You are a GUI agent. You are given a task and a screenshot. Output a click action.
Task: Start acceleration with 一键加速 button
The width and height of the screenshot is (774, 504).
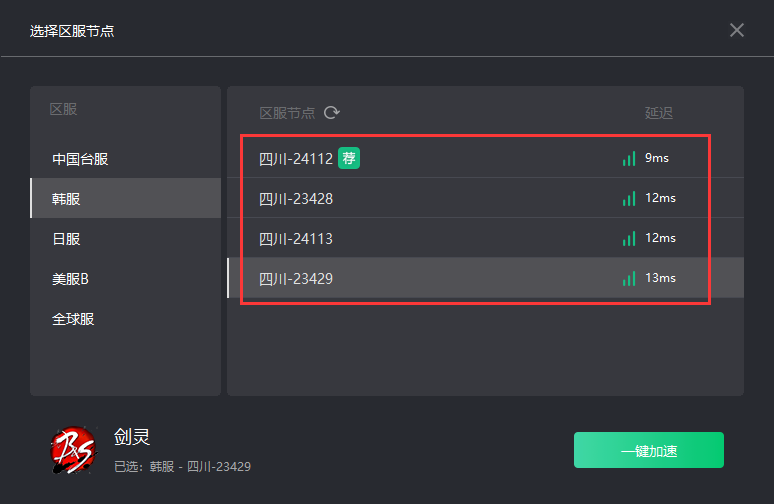click(x=649, y=450)
